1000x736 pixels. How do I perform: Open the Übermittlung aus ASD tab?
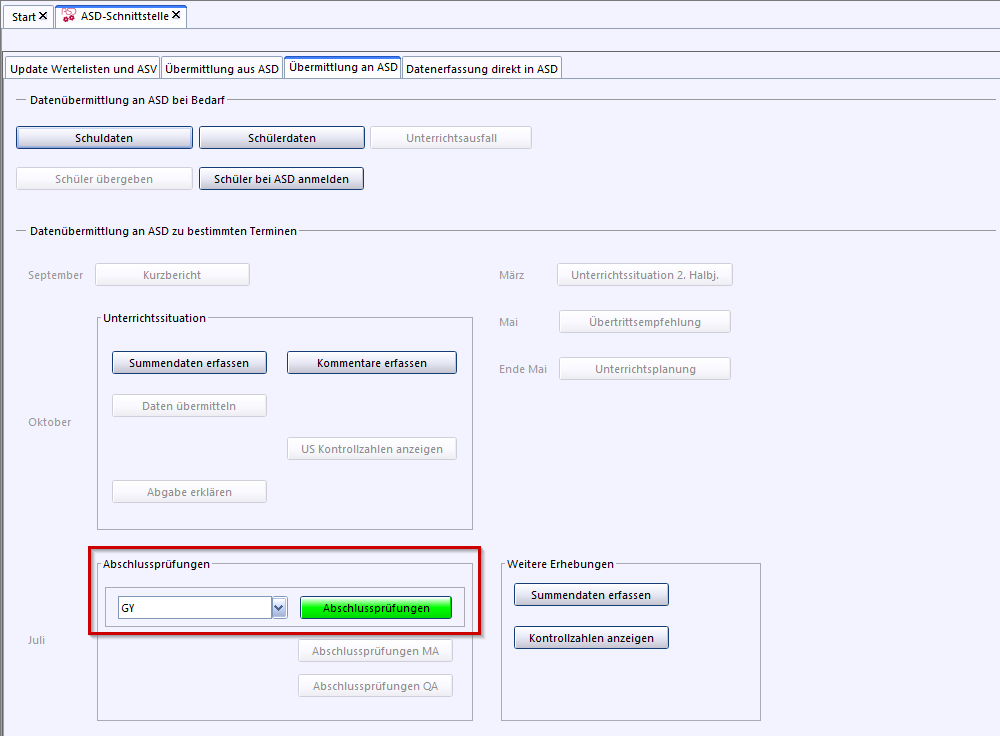(222, 69)
